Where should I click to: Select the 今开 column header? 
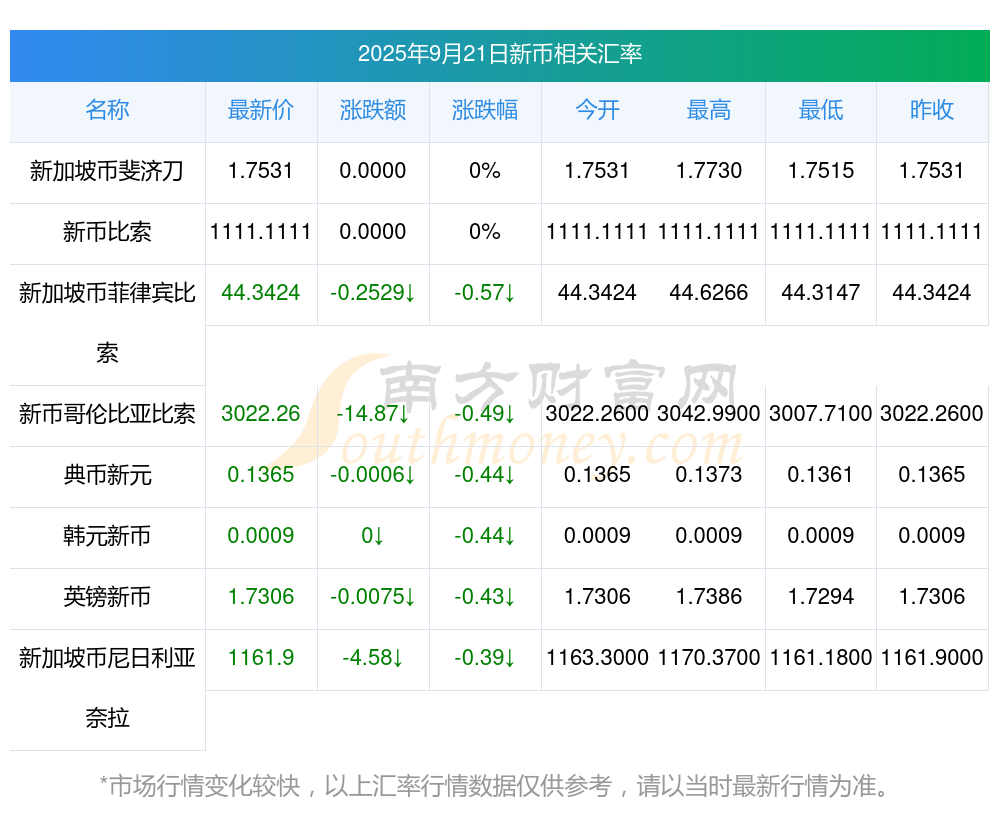click(x=597, y=110)
